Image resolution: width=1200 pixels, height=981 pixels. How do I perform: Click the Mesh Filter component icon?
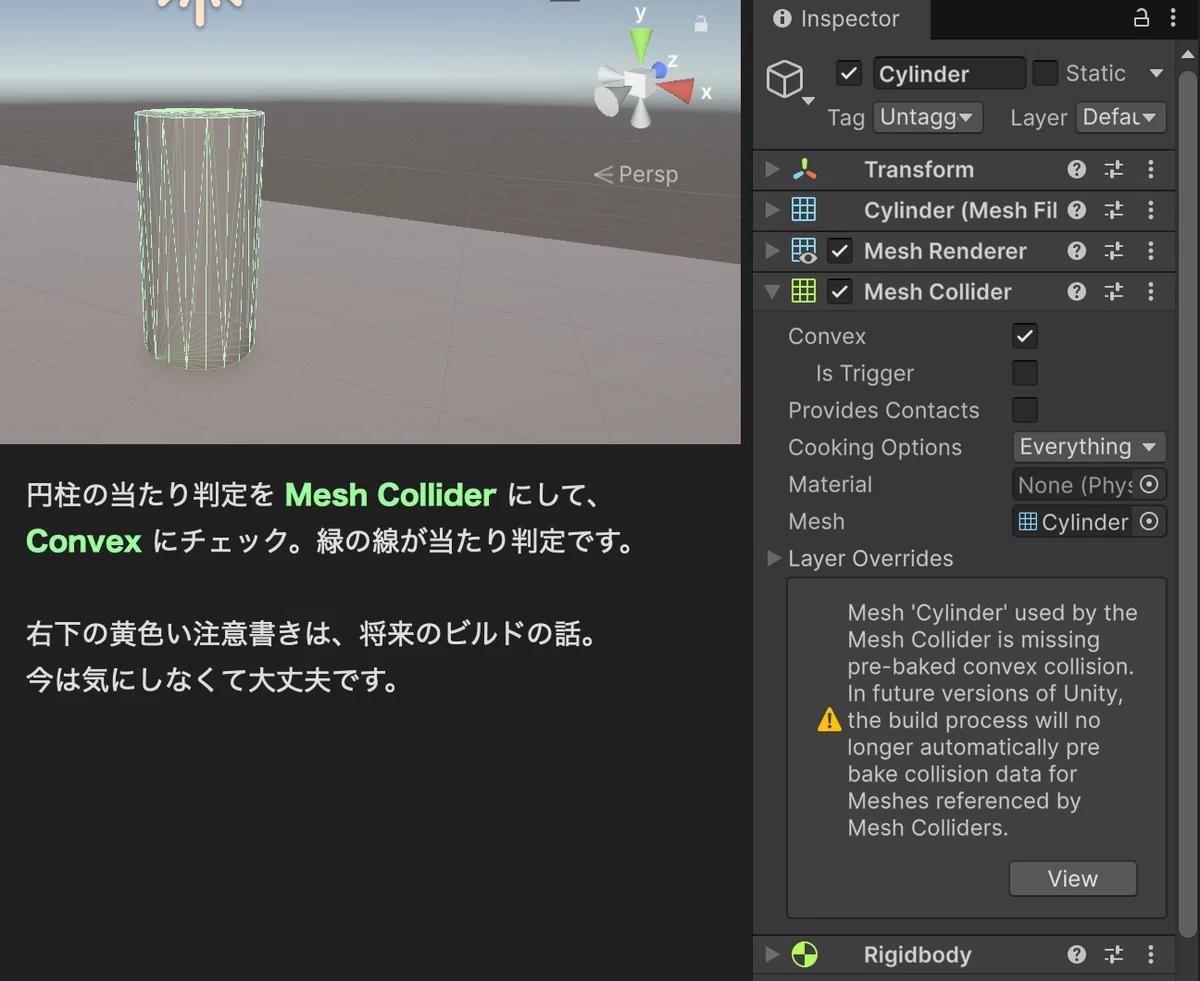(804, 210)
